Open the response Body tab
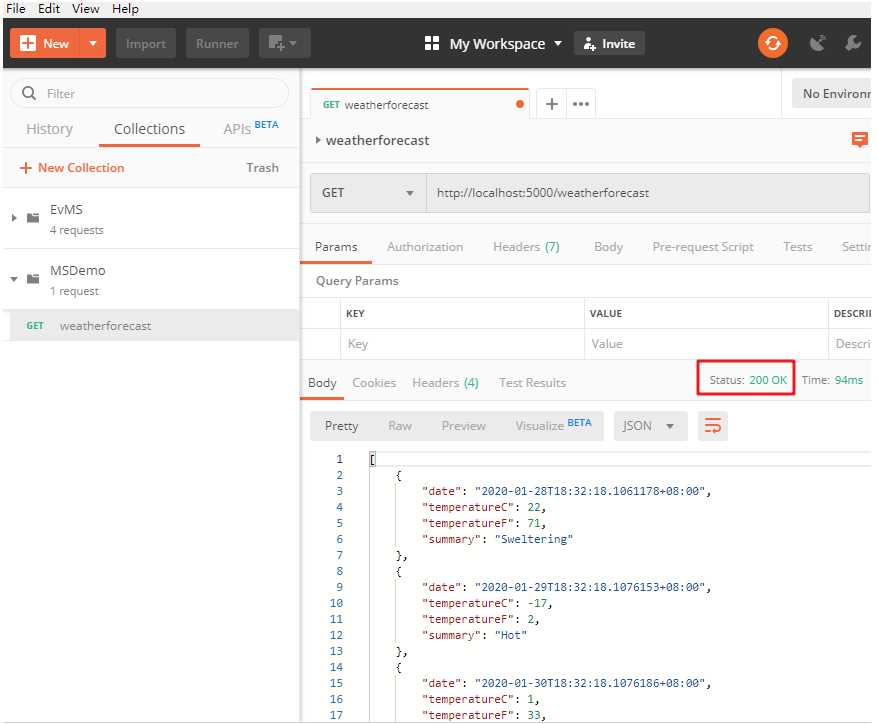The image size is (878, 724). coord(322,383)
